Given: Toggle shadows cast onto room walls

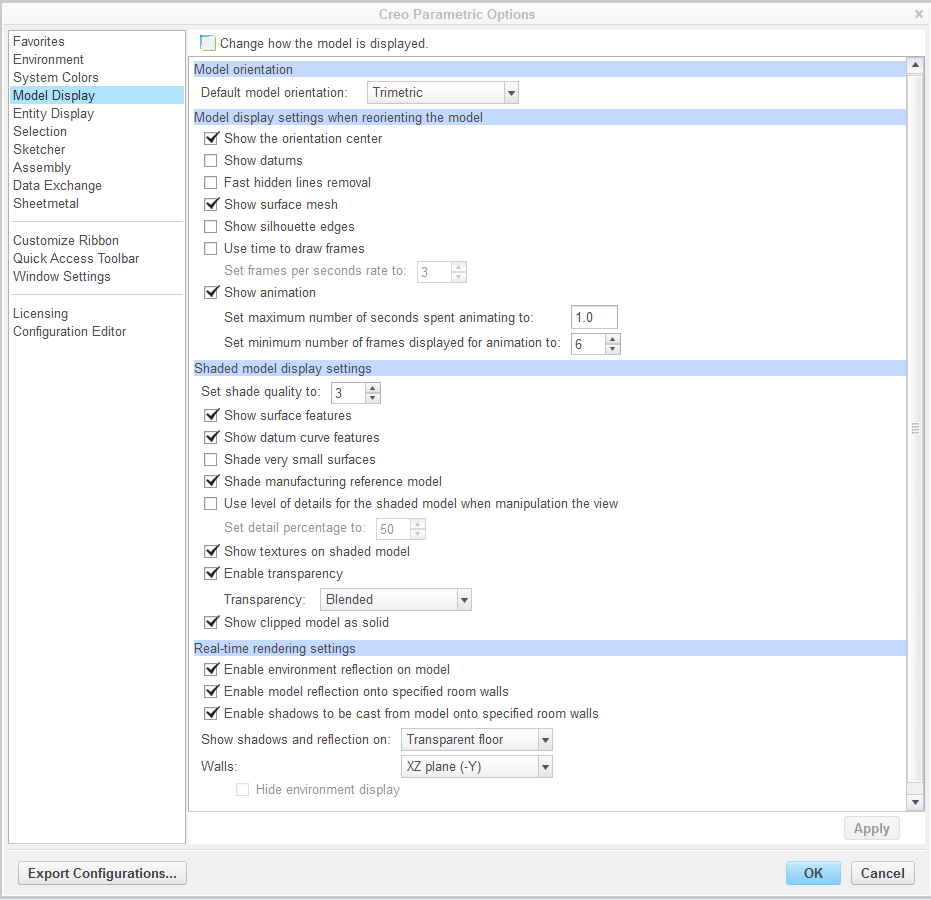Looking at the screenshot, I should (211, 713).
